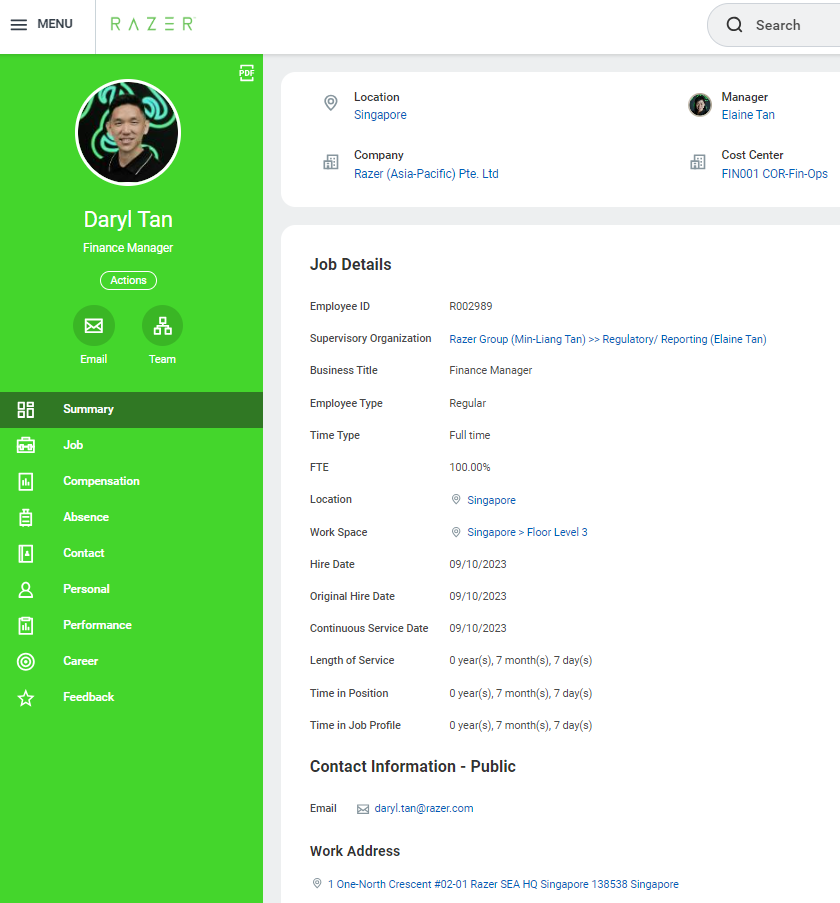Open the Actions button menu
The height and width of the screenshot is (903, 840).
pos(128,280)
